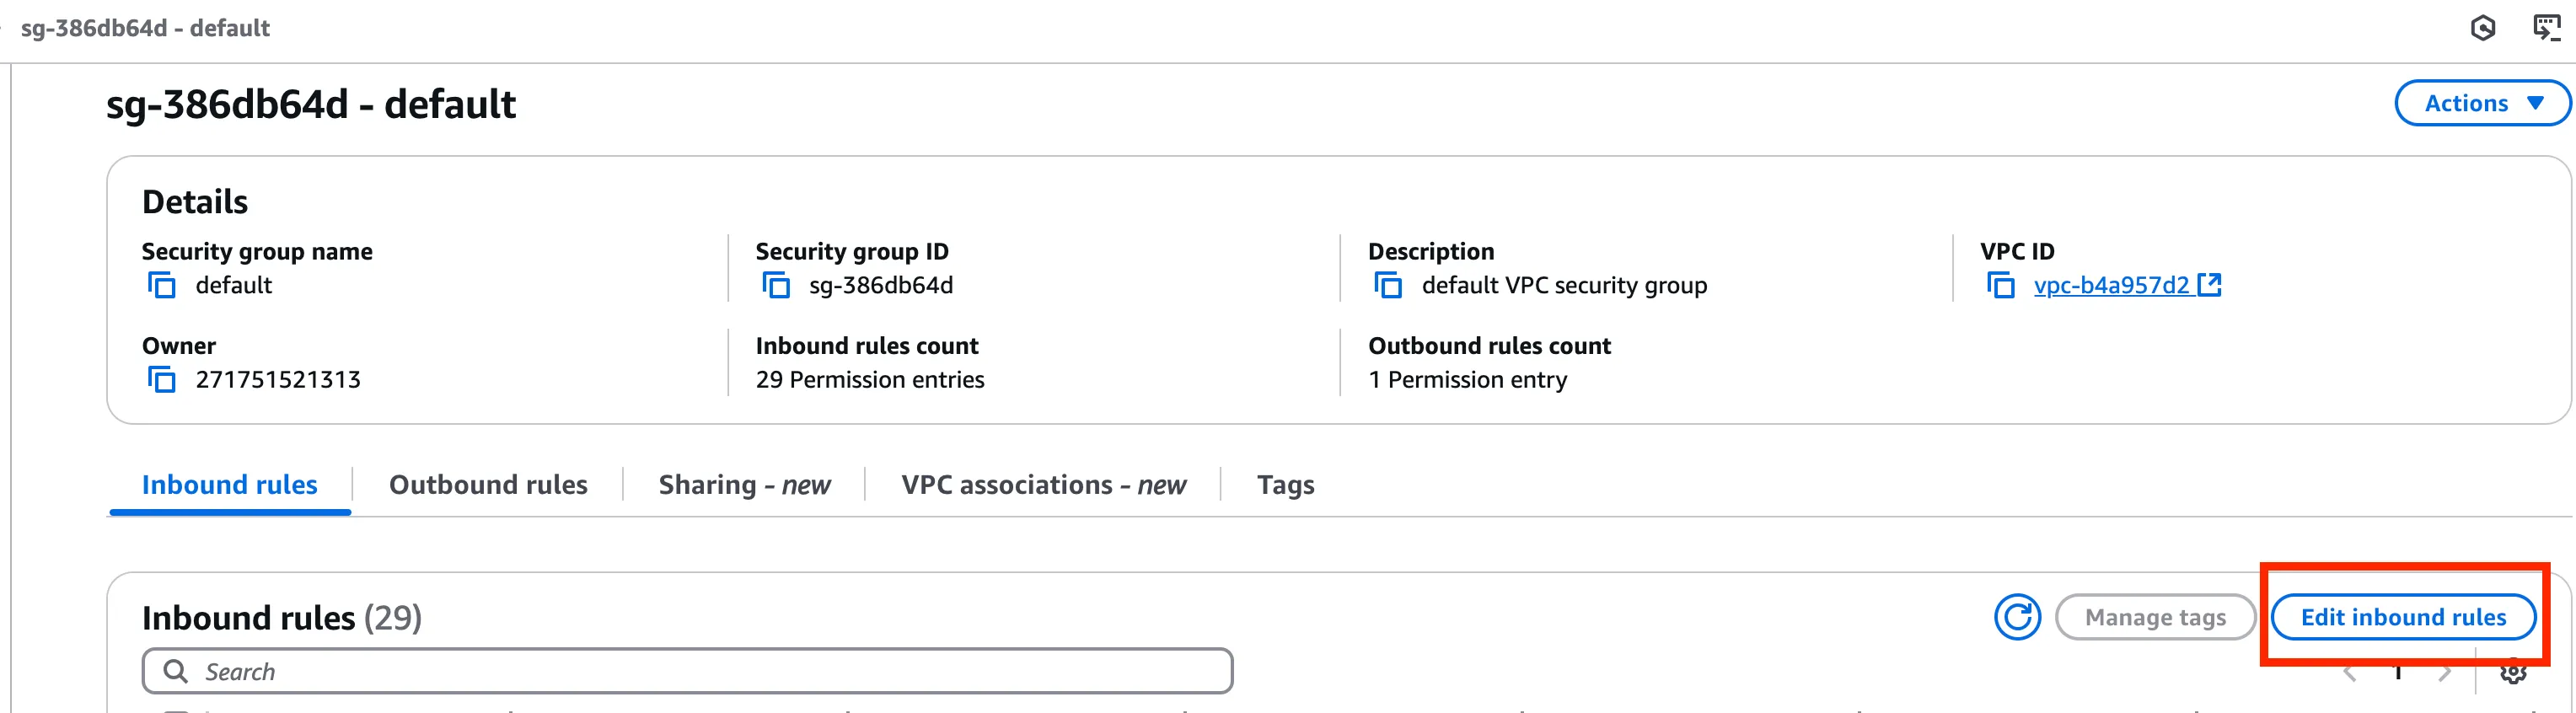Click the 'sg-386db64d' security group ID value
Image resolution: width=2576 pixels, height=713 pixels.
[881, 286]
